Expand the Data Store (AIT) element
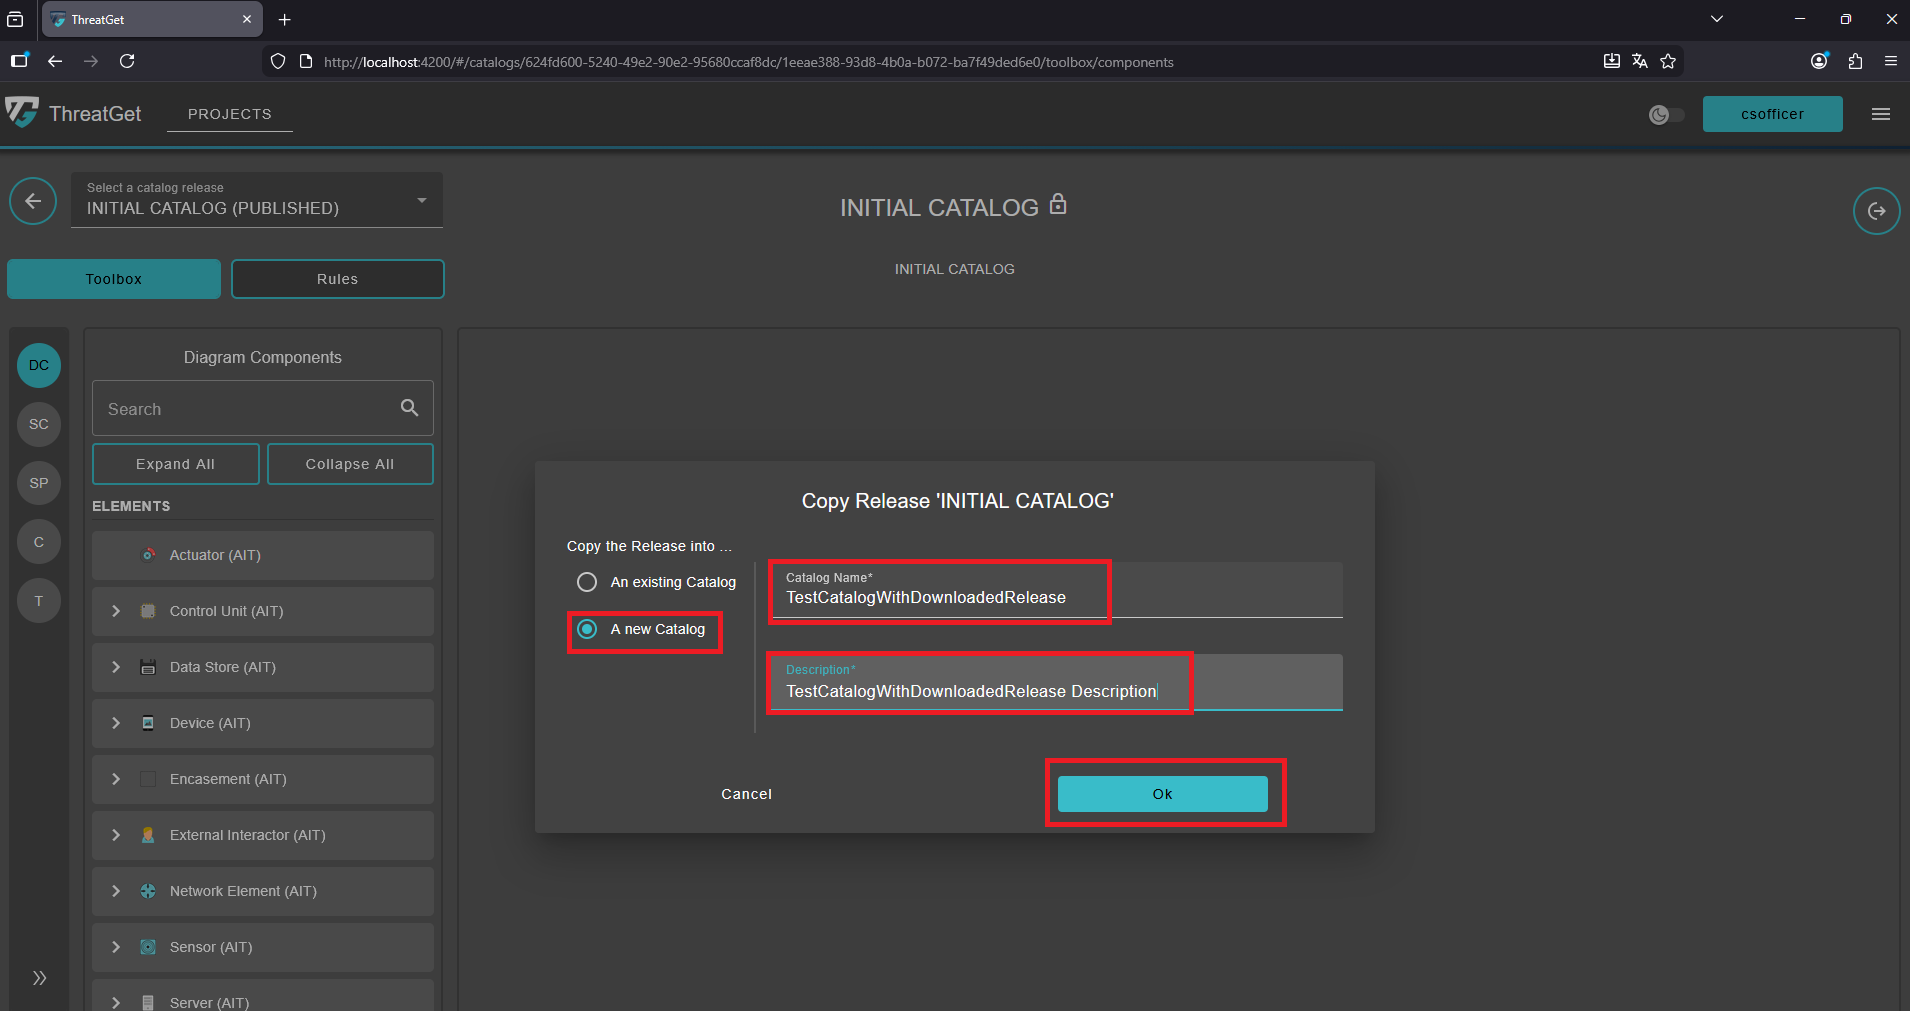 click(x=116, y=667)
